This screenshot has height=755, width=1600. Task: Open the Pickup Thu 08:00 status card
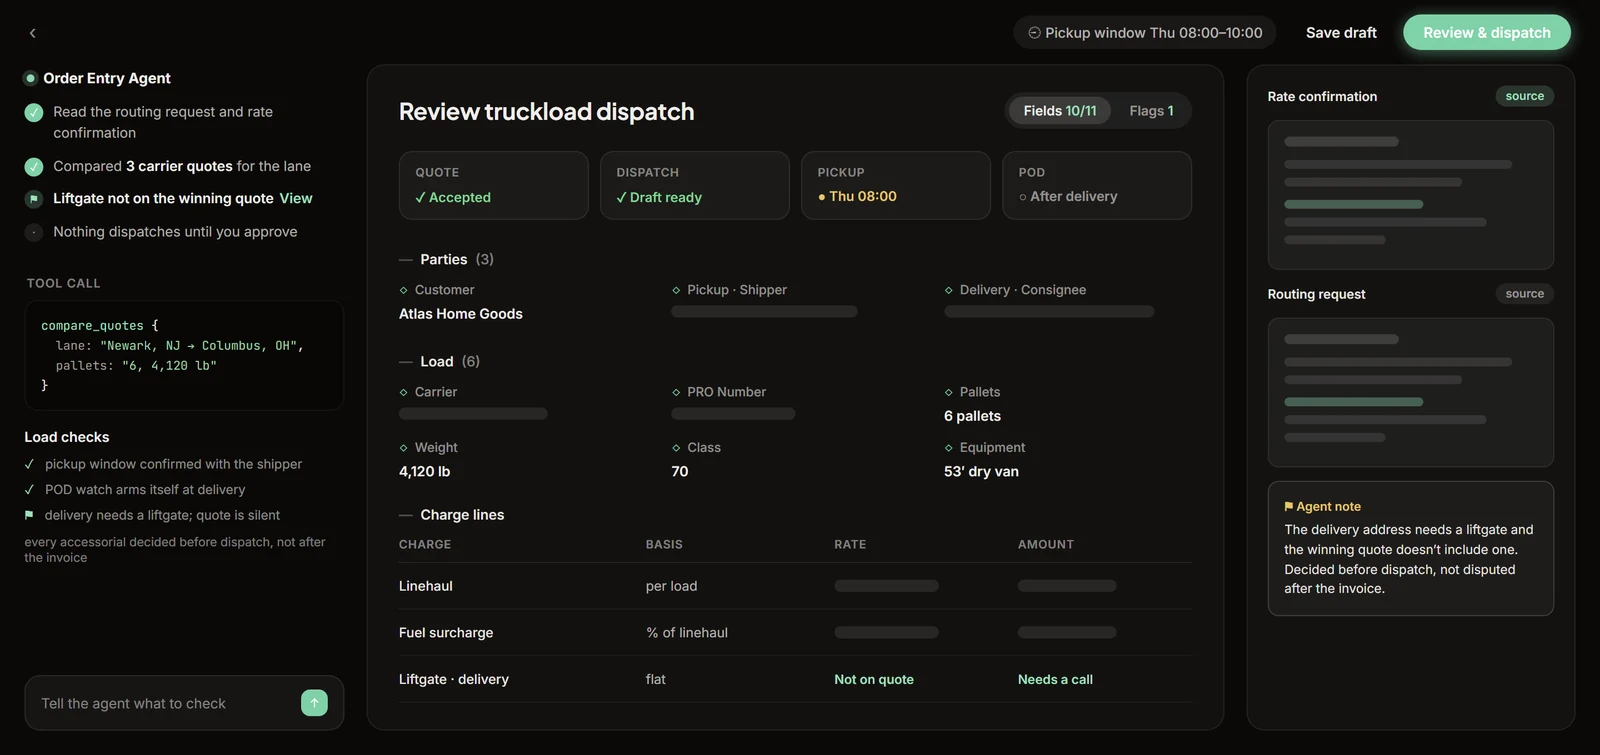[895, 185]
